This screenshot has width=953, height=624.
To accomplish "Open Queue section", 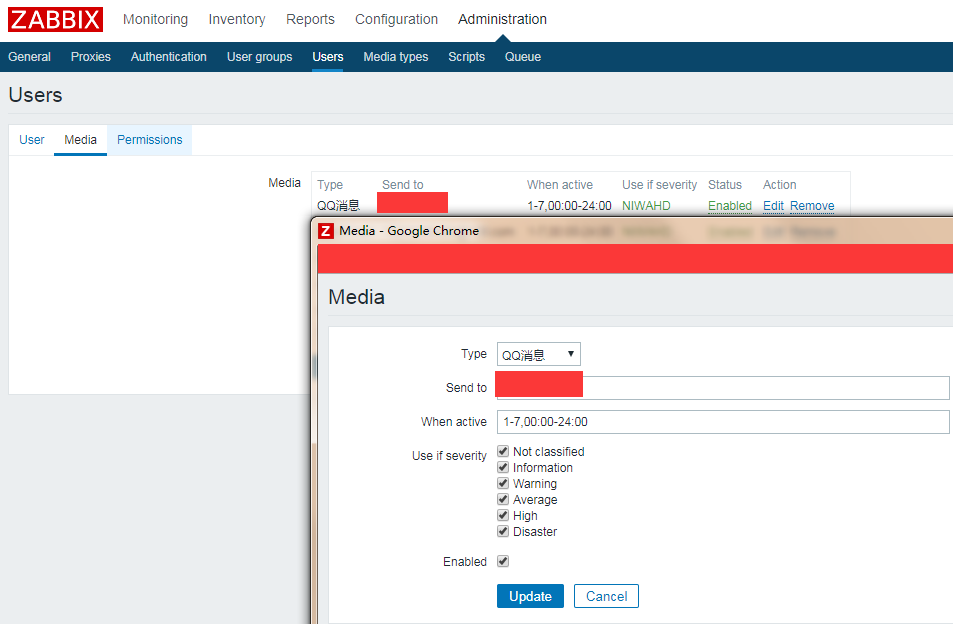I will pos(523,57).
